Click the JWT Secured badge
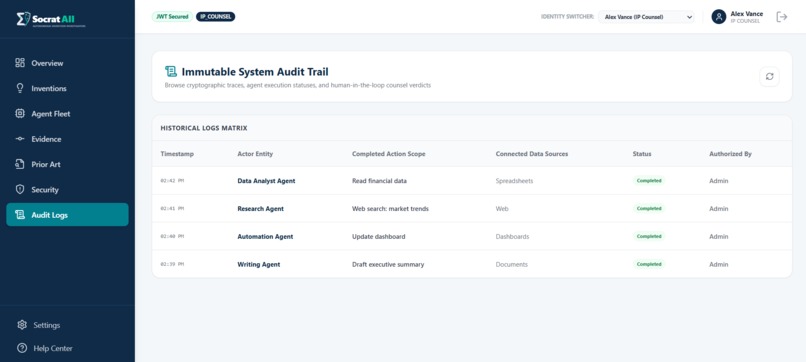806x362 pixels. (x=172, y=16)
